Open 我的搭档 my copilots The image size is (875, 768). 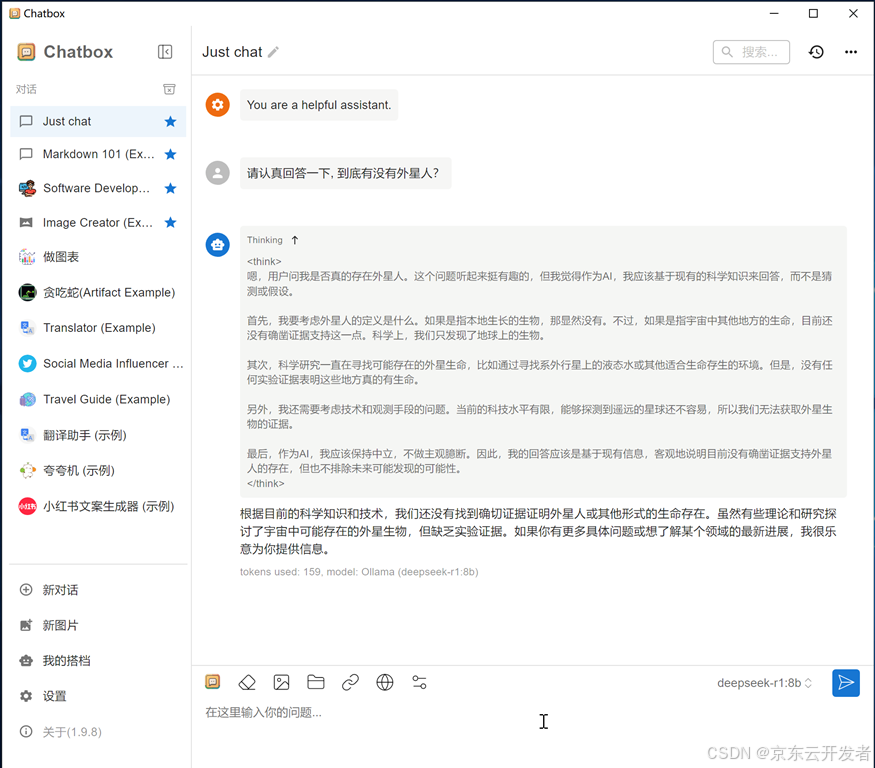coord(98,661)
